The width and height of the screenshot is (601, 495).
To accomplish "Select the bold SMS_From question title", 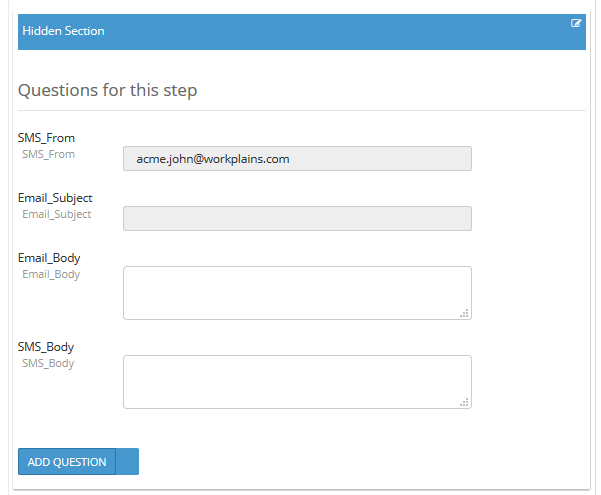I will pos(46,138).
